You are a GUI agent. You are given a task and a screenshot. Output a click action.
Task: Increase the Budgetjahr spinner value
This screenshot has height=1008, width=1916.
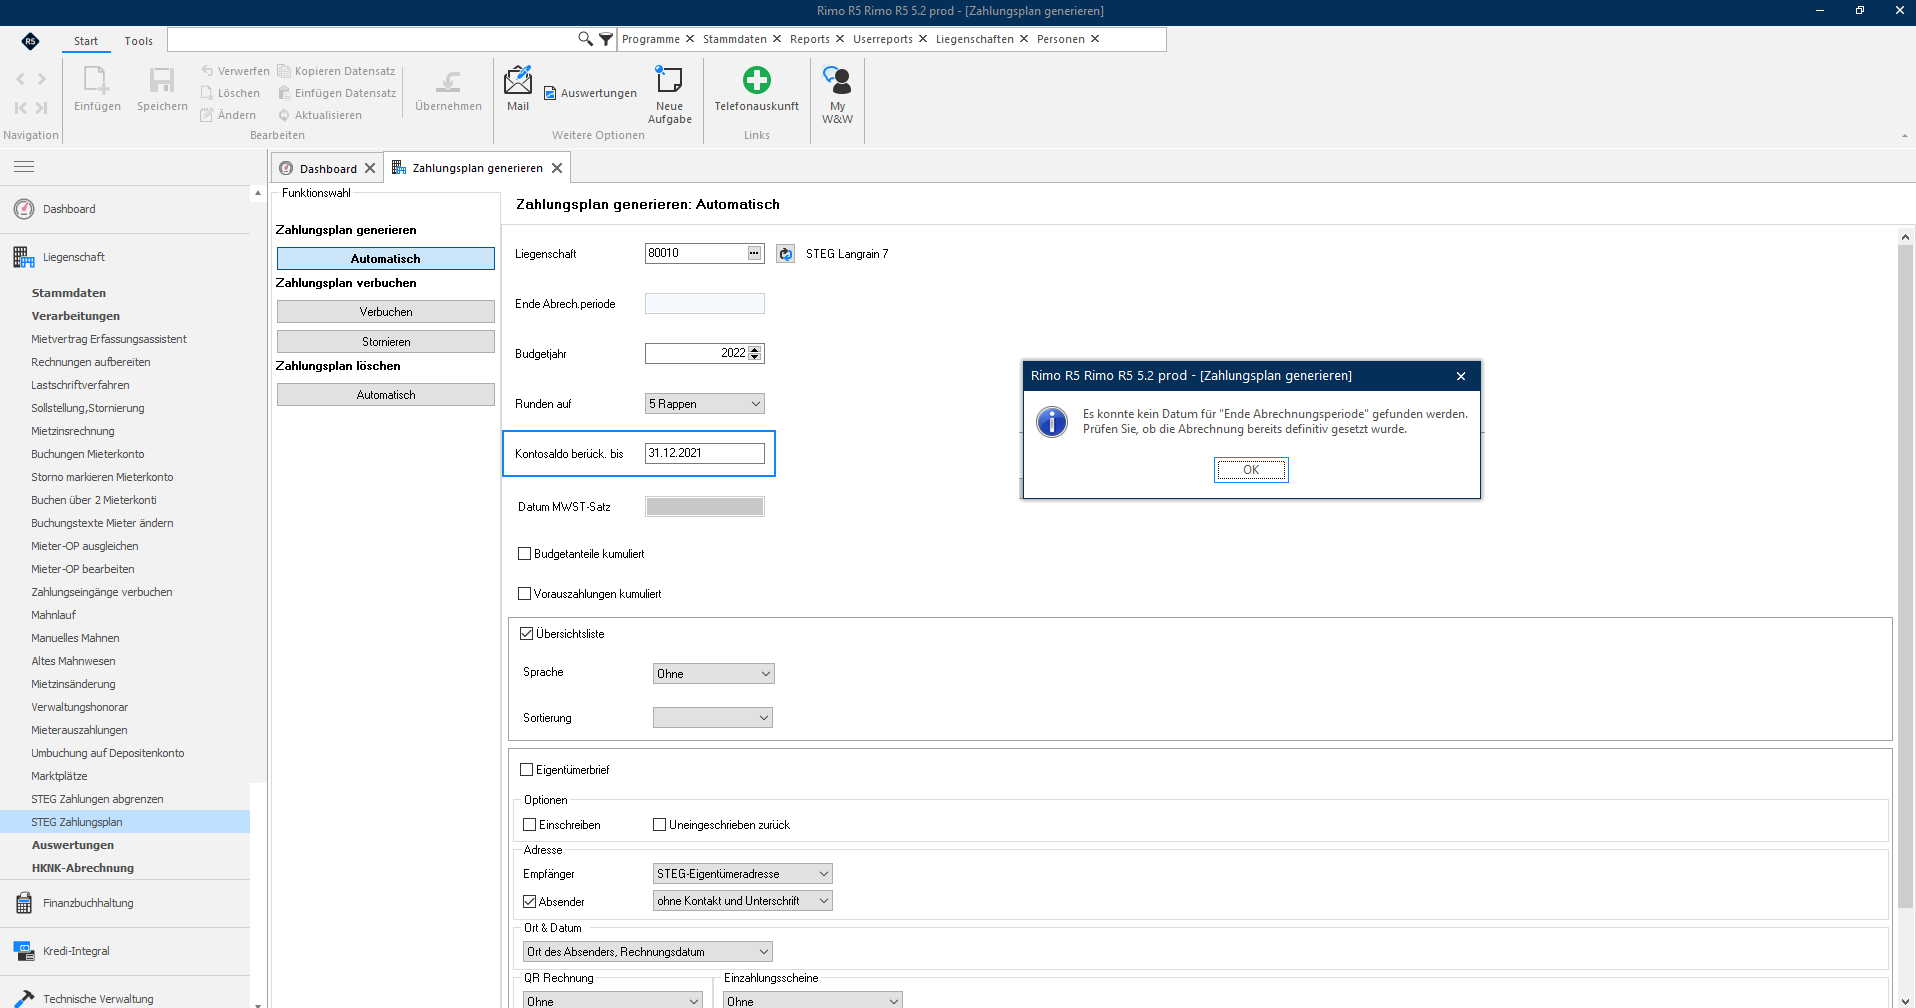click(x=756, y=349)
